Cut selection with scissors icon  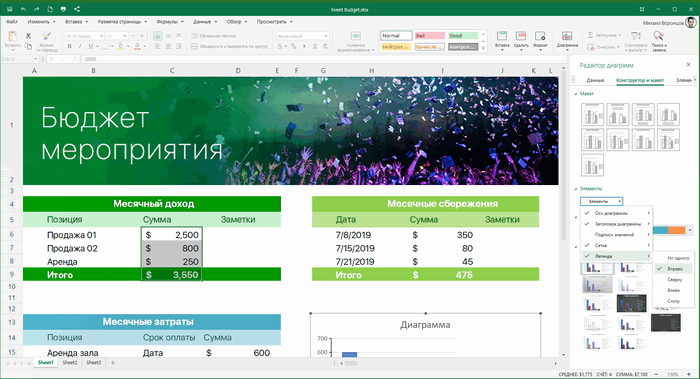pos(28,35)
